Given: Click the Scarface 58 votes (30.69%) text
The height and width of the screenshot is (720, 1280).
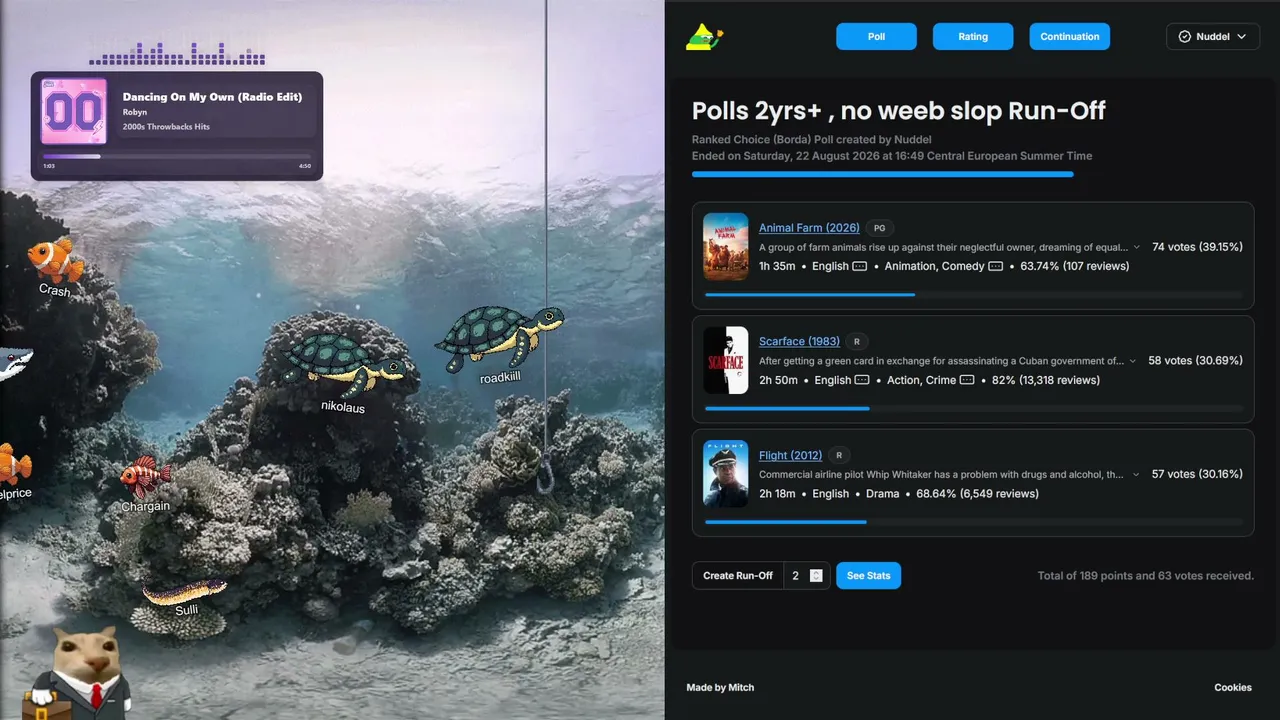Looking at the screenshot, I should coord(1195,361).
